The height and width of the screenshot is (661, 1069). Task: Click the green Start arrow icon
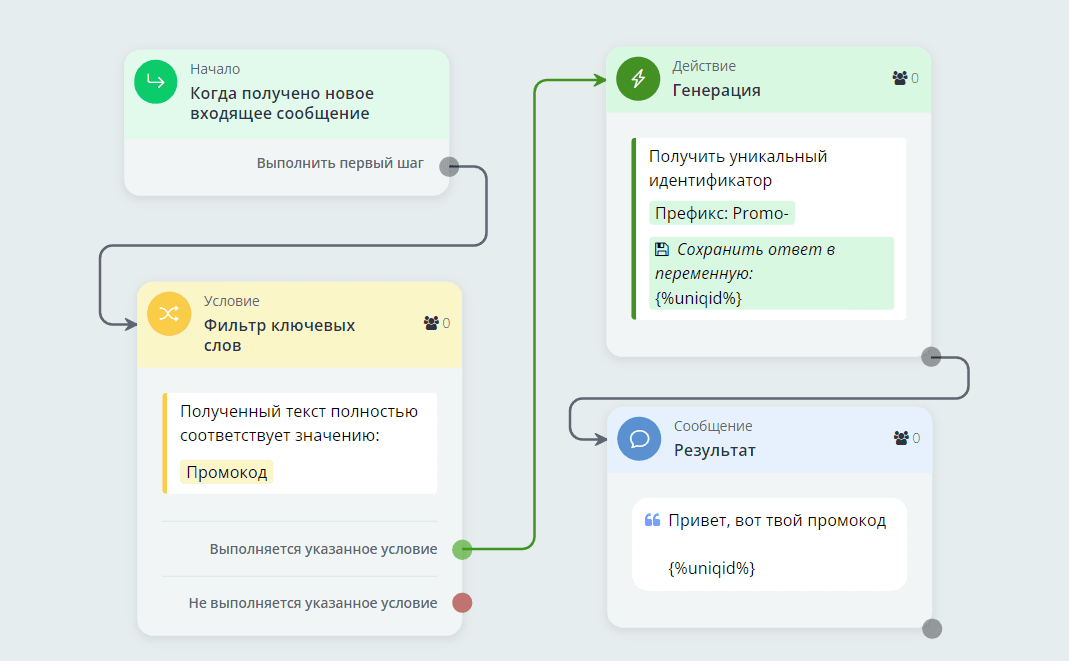coord(155,81)
